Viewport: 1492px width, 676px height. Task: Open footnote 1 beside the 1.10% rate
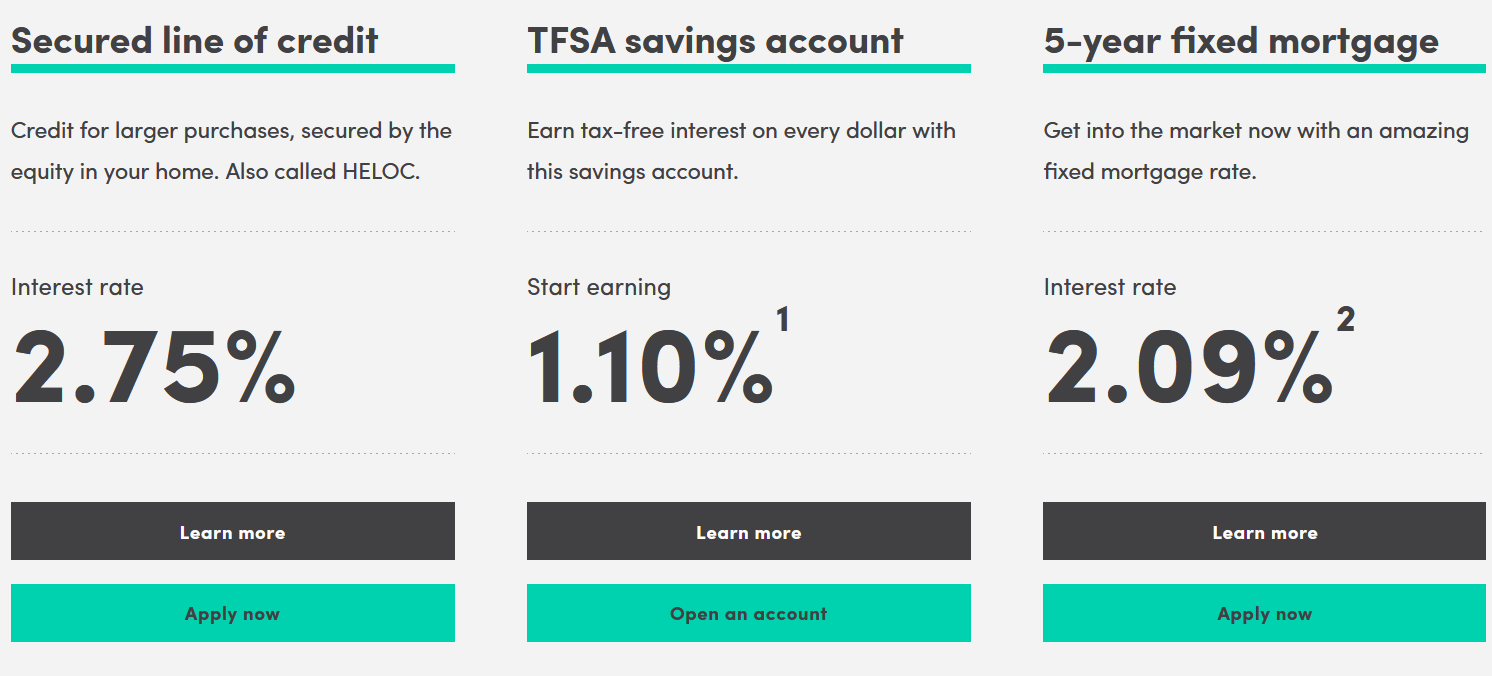pos(782,320)
